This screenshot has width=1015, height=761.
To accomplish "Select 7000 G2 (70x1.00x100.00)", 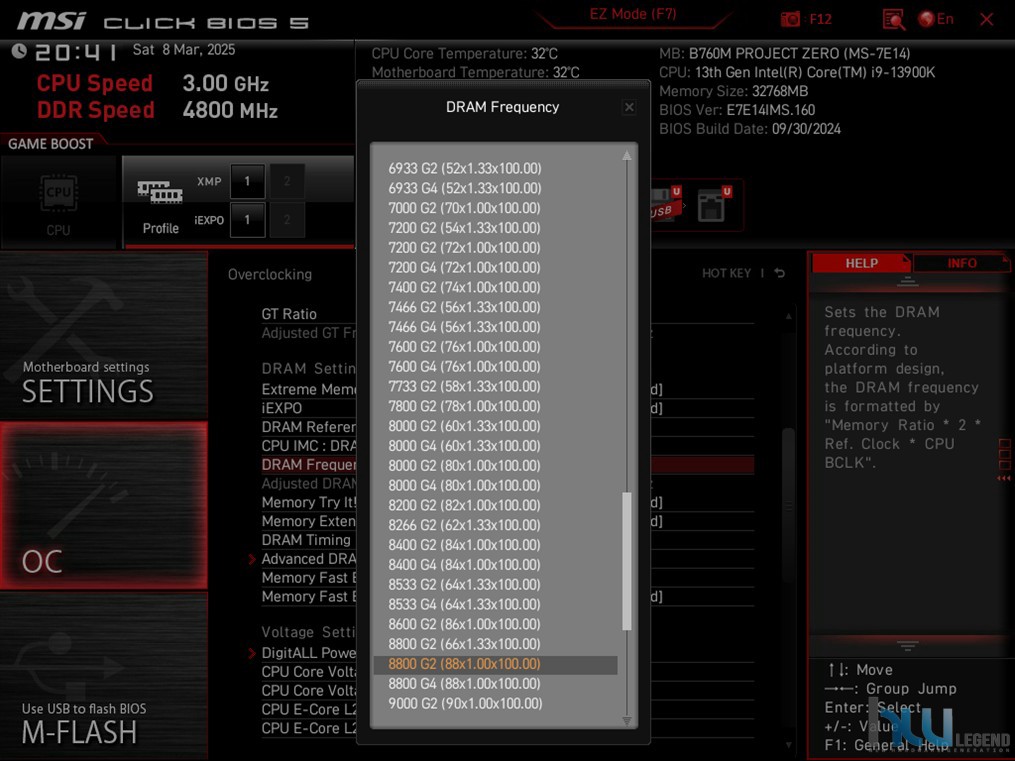I will coord(464,208).
